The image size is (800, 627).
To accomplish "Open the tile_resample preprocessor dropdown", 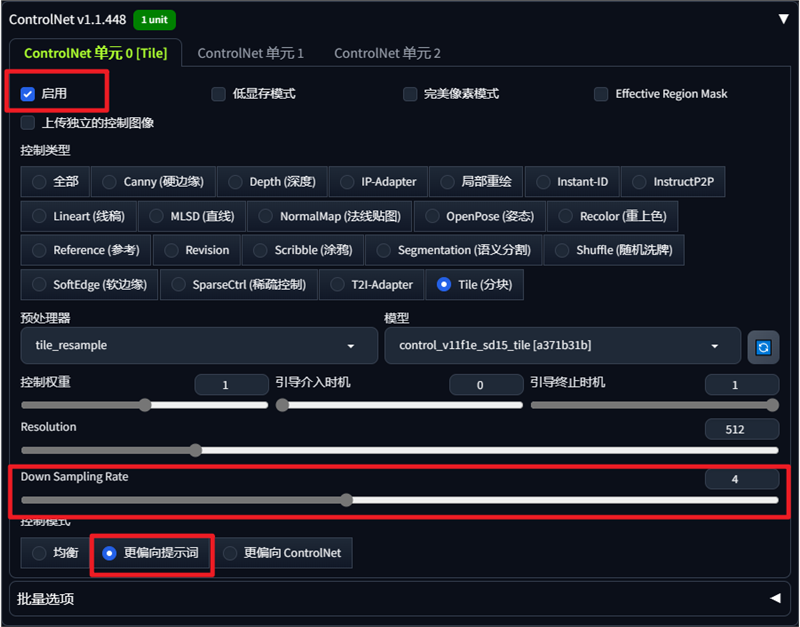I will 199,347.
